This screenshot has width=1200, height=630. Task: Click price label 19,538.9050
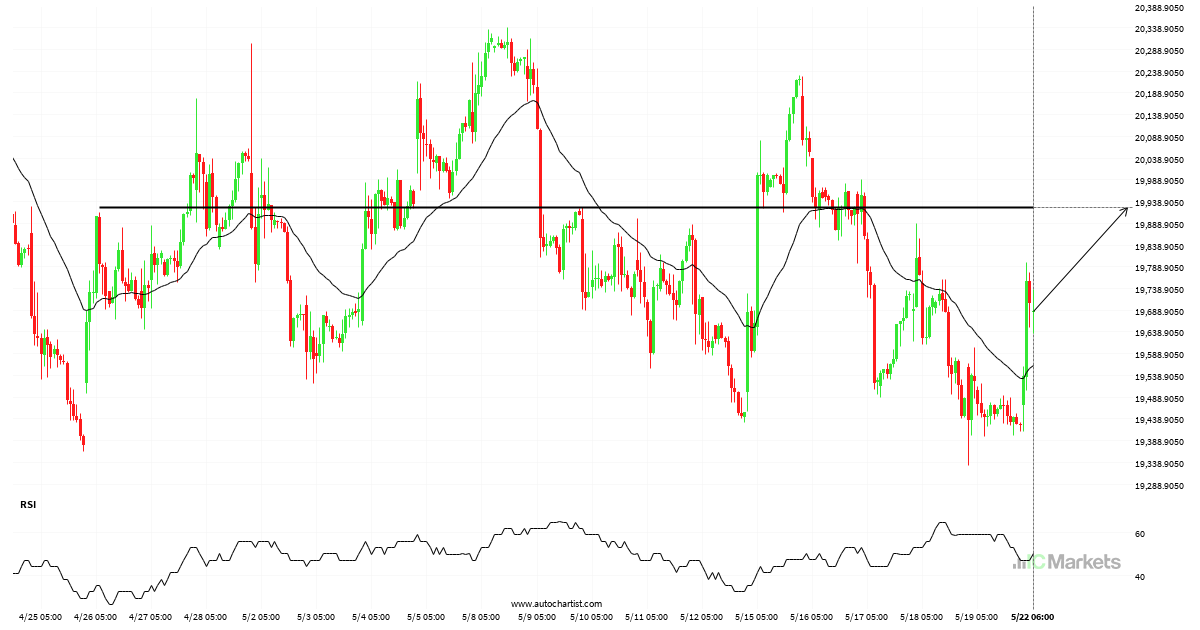pyautogui.click(x=1161, y=377)
